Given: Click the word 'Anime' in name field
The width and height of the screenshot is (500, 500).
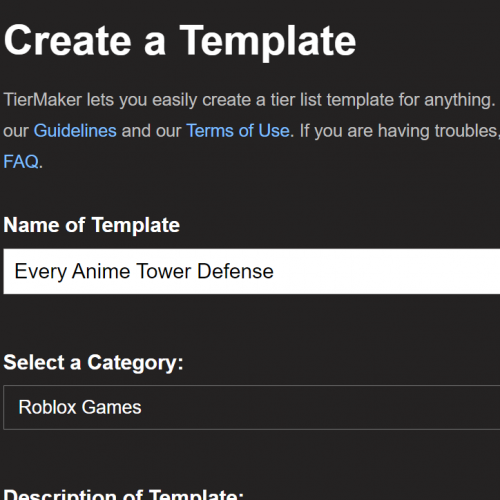Looking at the screenshot, I should coord(101,271).
